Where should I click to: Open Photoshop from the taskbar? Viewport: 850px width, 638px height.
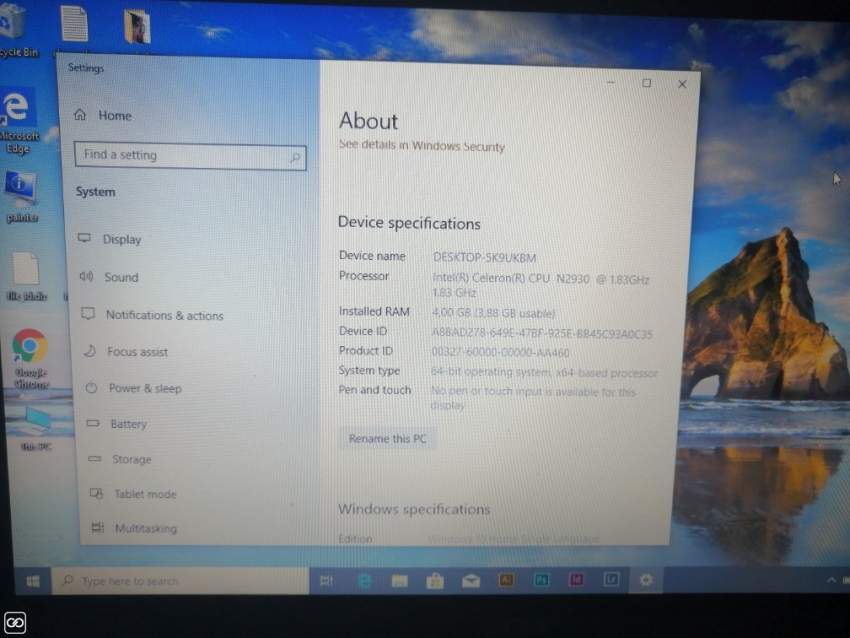[543, 580]
